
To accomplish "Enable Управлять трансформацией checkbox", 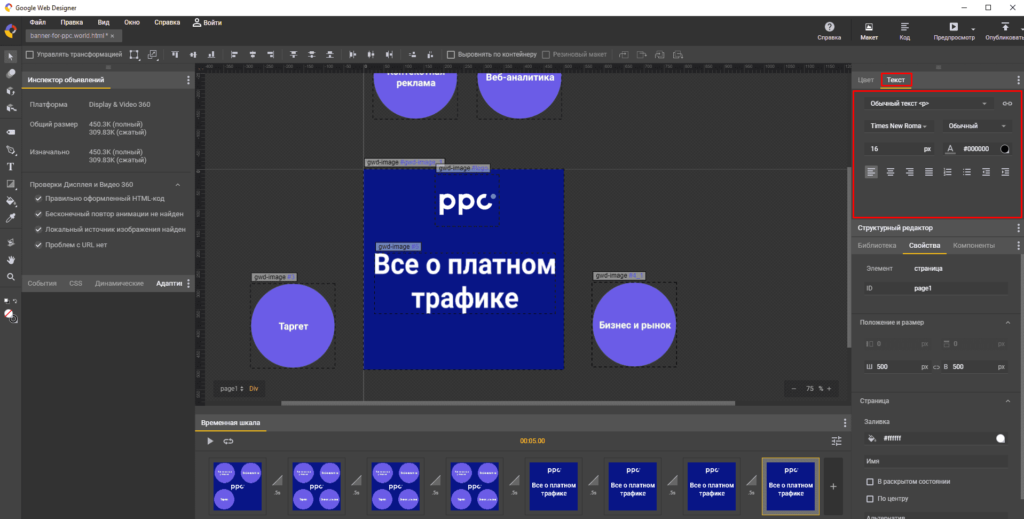I will (29, 54).
